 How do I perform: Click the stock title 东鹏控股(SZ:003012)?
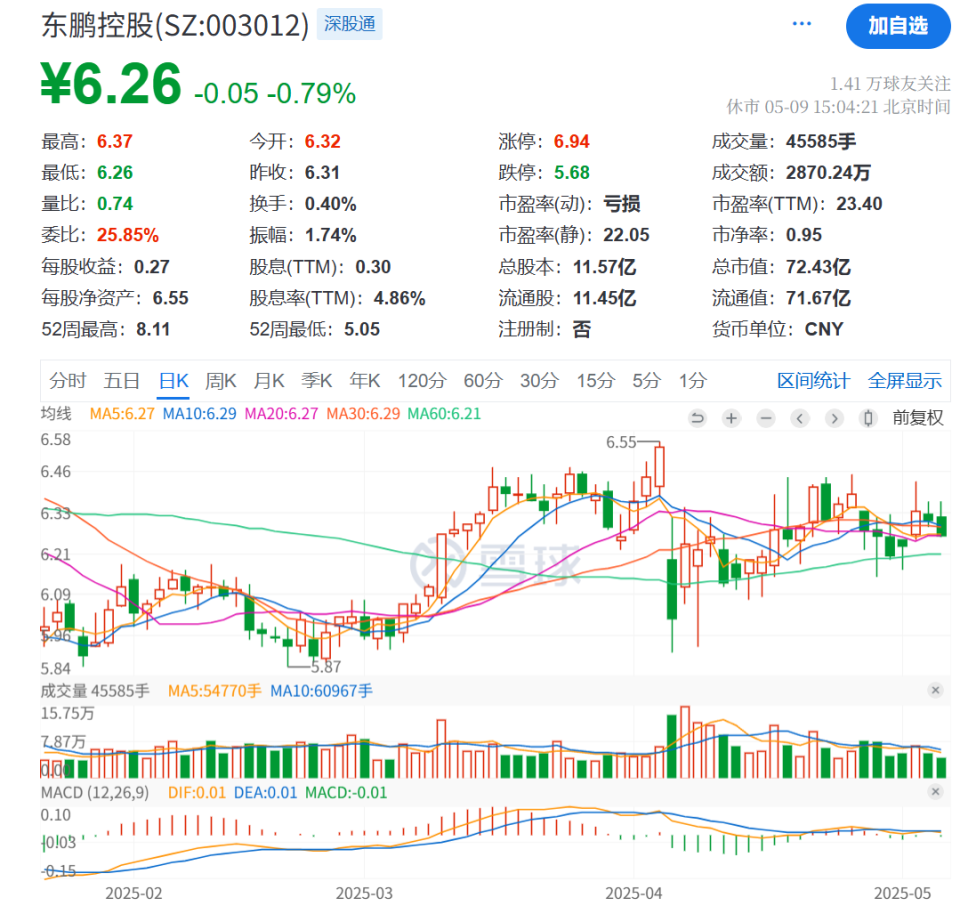click(175, 25)
